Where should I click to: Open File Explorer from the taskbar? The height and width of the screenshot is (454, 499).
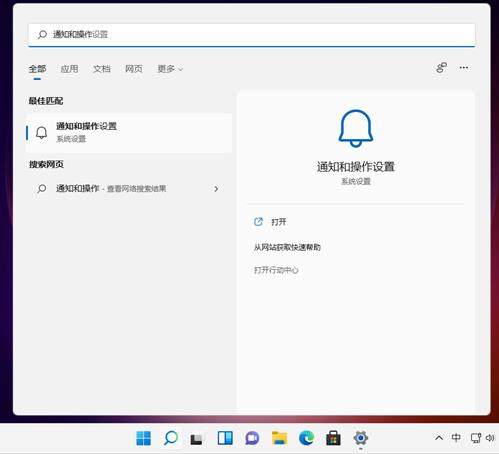pyautogui.click(x=279, y=438)
